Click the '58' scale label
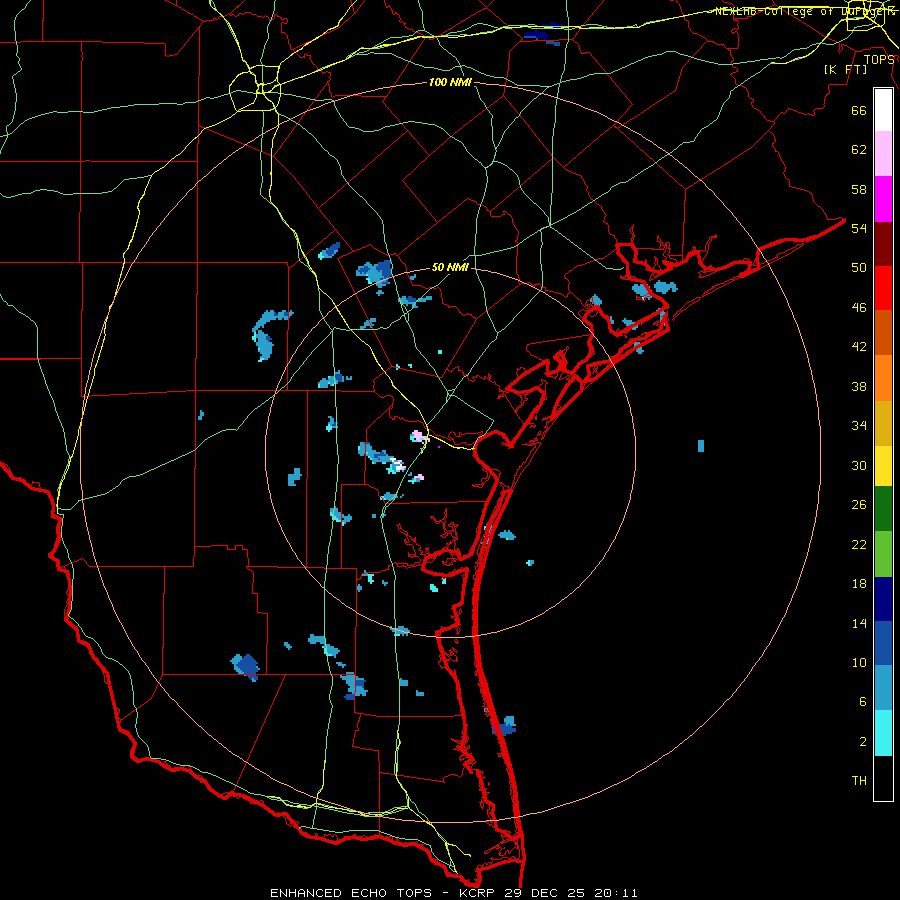 point(859,189)
